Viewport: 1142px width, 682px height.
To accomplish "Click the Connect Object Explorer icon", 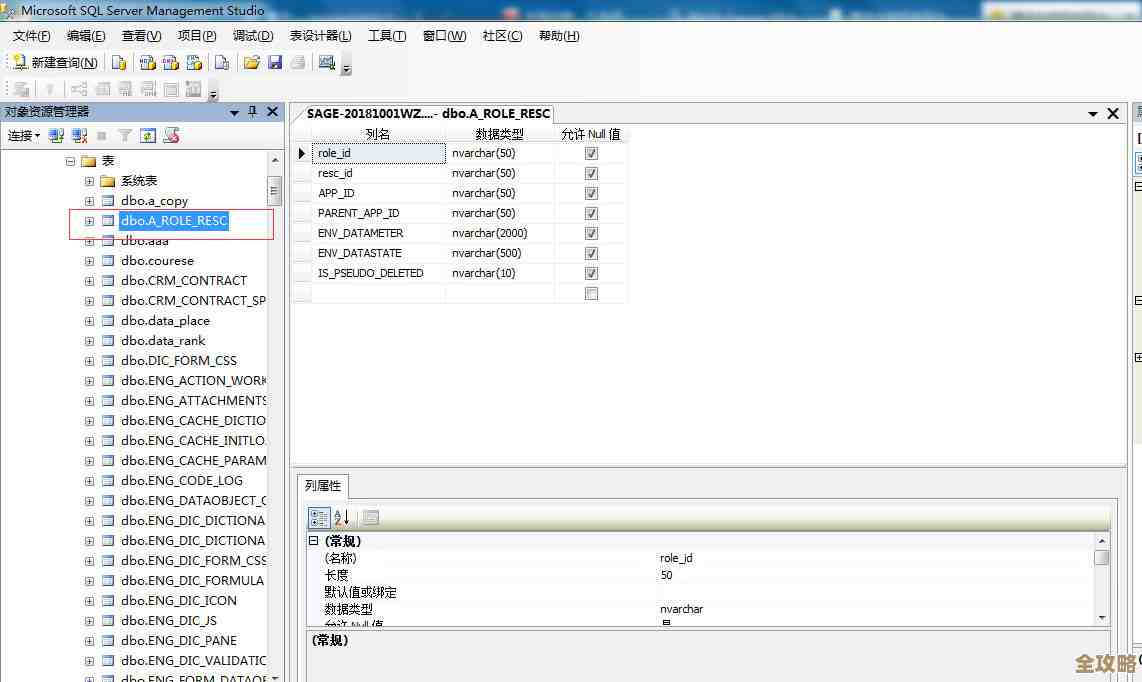I will [57, 135].
